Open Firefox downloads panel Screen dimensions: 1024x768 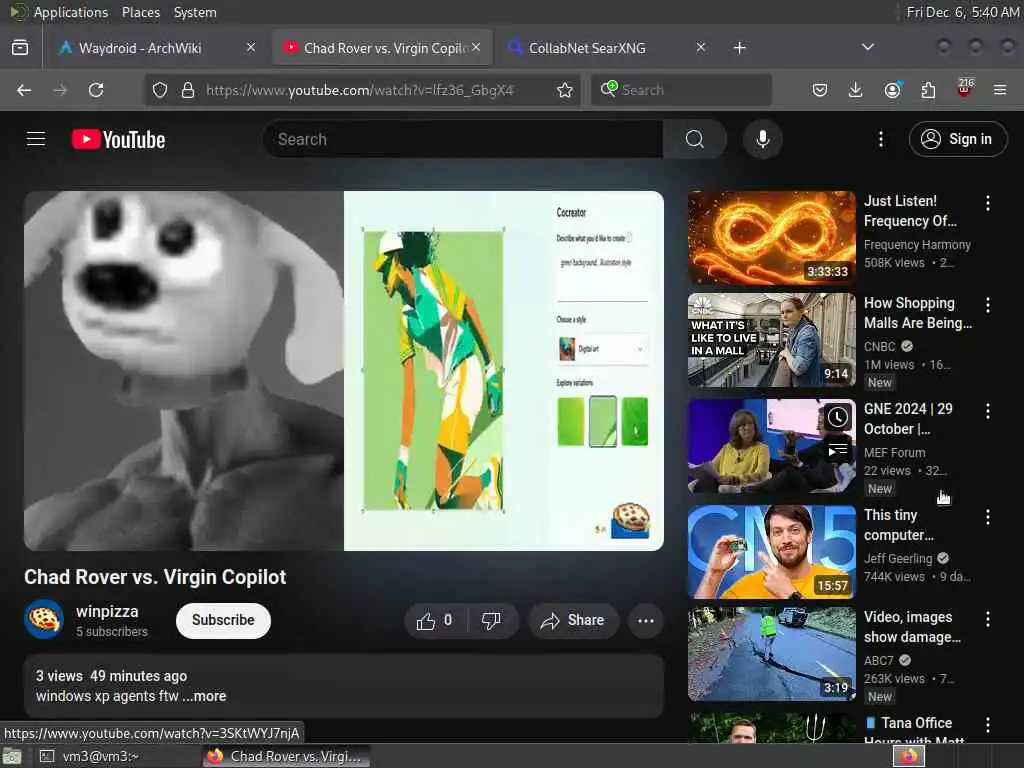tap(856, 90)
